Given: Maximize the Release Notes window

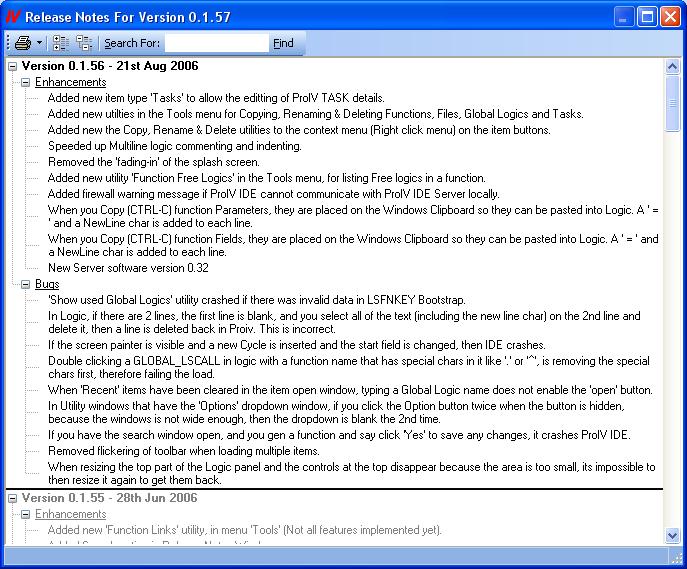Looking at the screenshot, I should click(x=647, y=17).
